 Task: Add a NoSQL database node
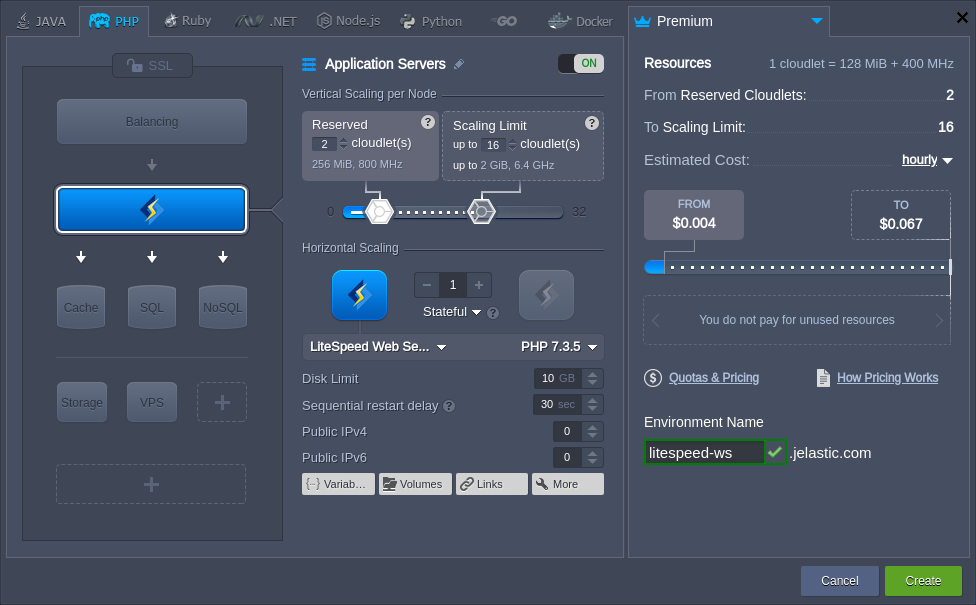[x=223, y=307]
